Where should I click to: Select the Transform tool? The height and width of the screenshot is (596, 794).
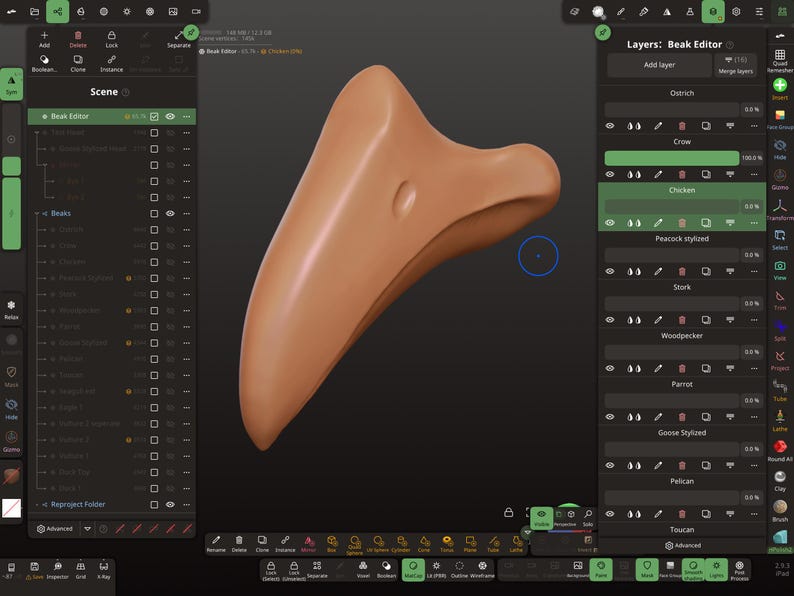coord(780,210)
